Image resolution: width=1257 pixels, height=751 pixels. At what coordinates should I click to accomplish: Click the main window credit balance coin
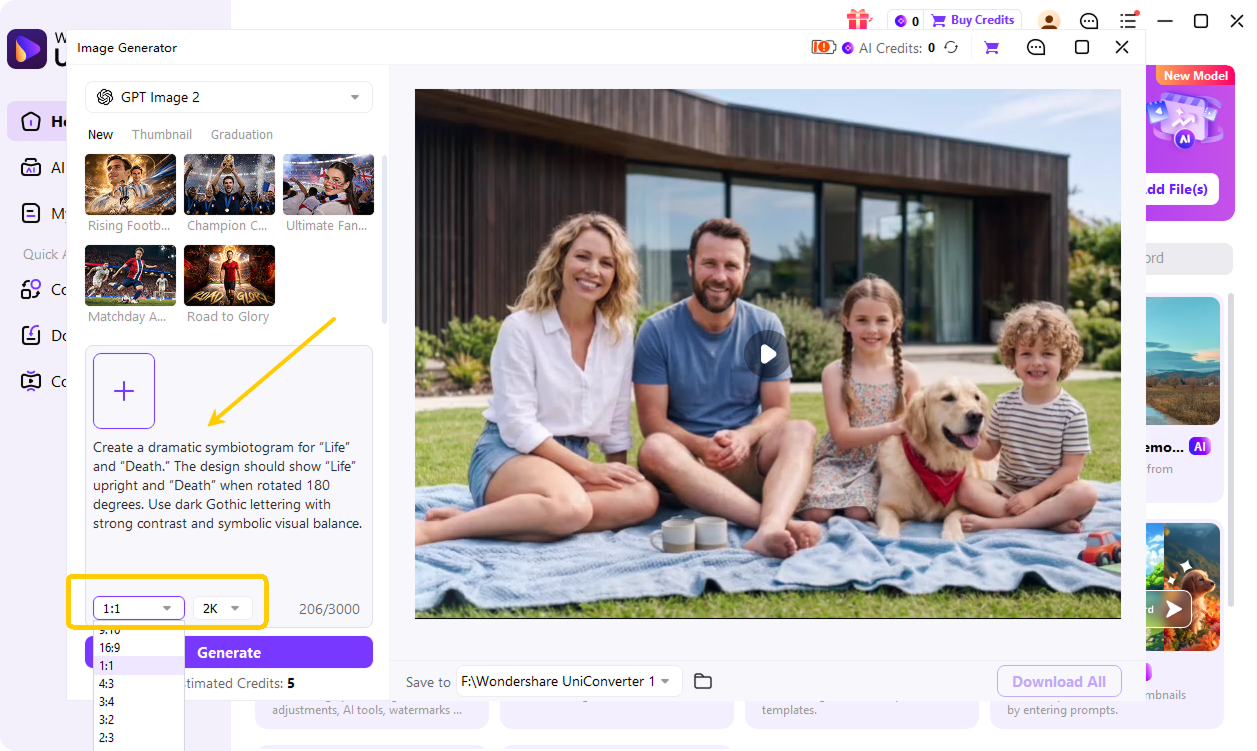pyautogui.click(x=900, y=21)
